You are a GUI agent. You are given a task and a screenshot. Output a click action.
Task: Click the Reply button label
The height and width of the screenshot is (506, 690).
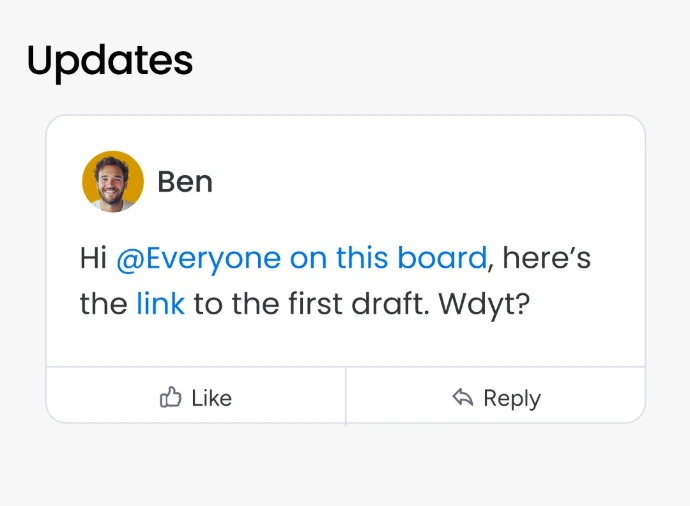[512, 399]
